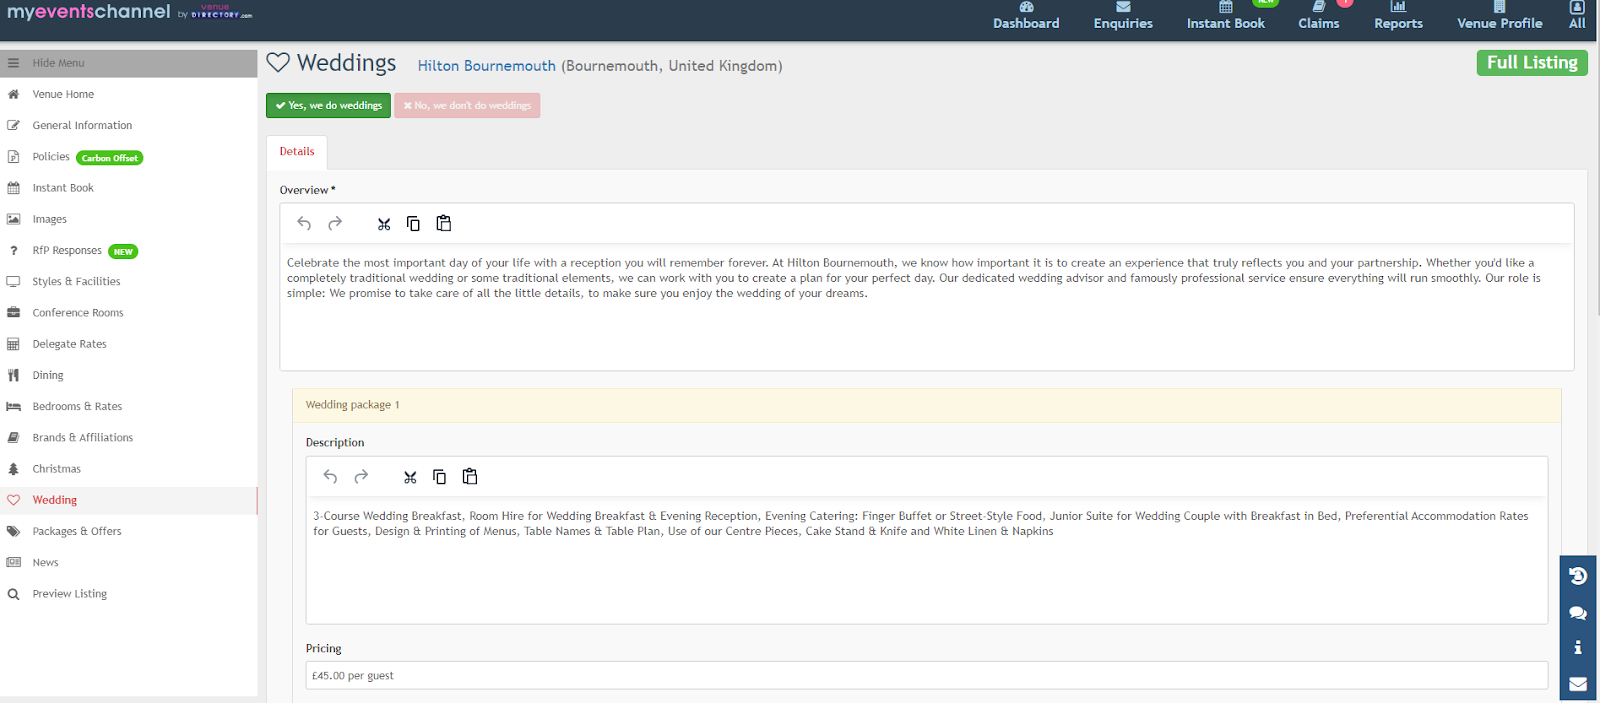Click the Dining cutlery icon
1600x703 pixels.
point(13,375)
